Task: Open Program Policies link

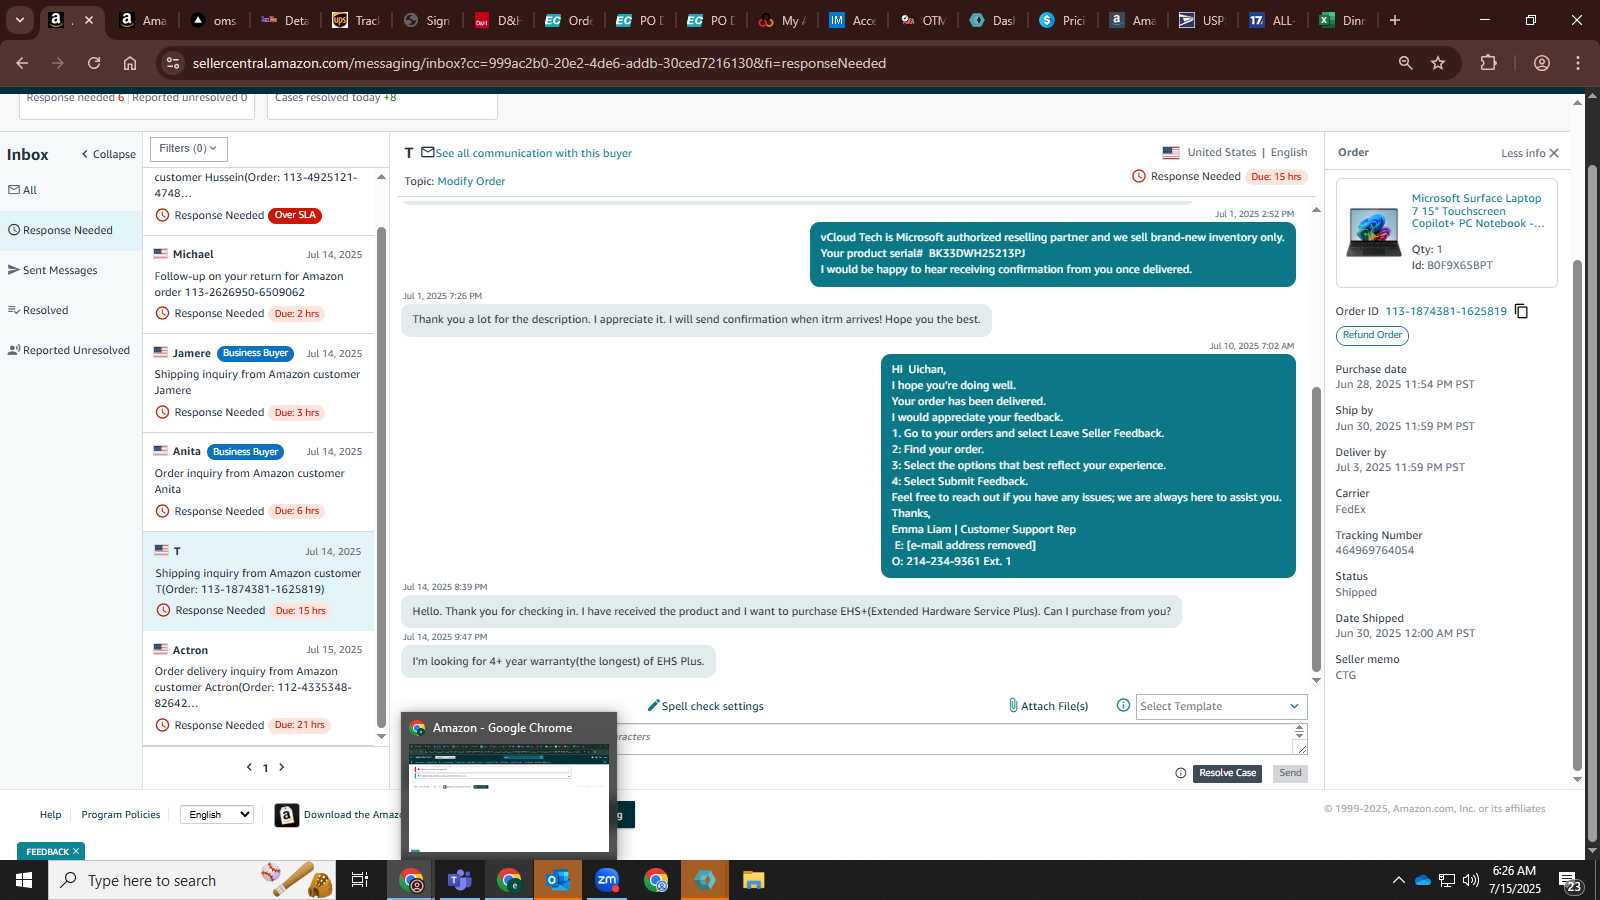Action: (x=120, y=815)
